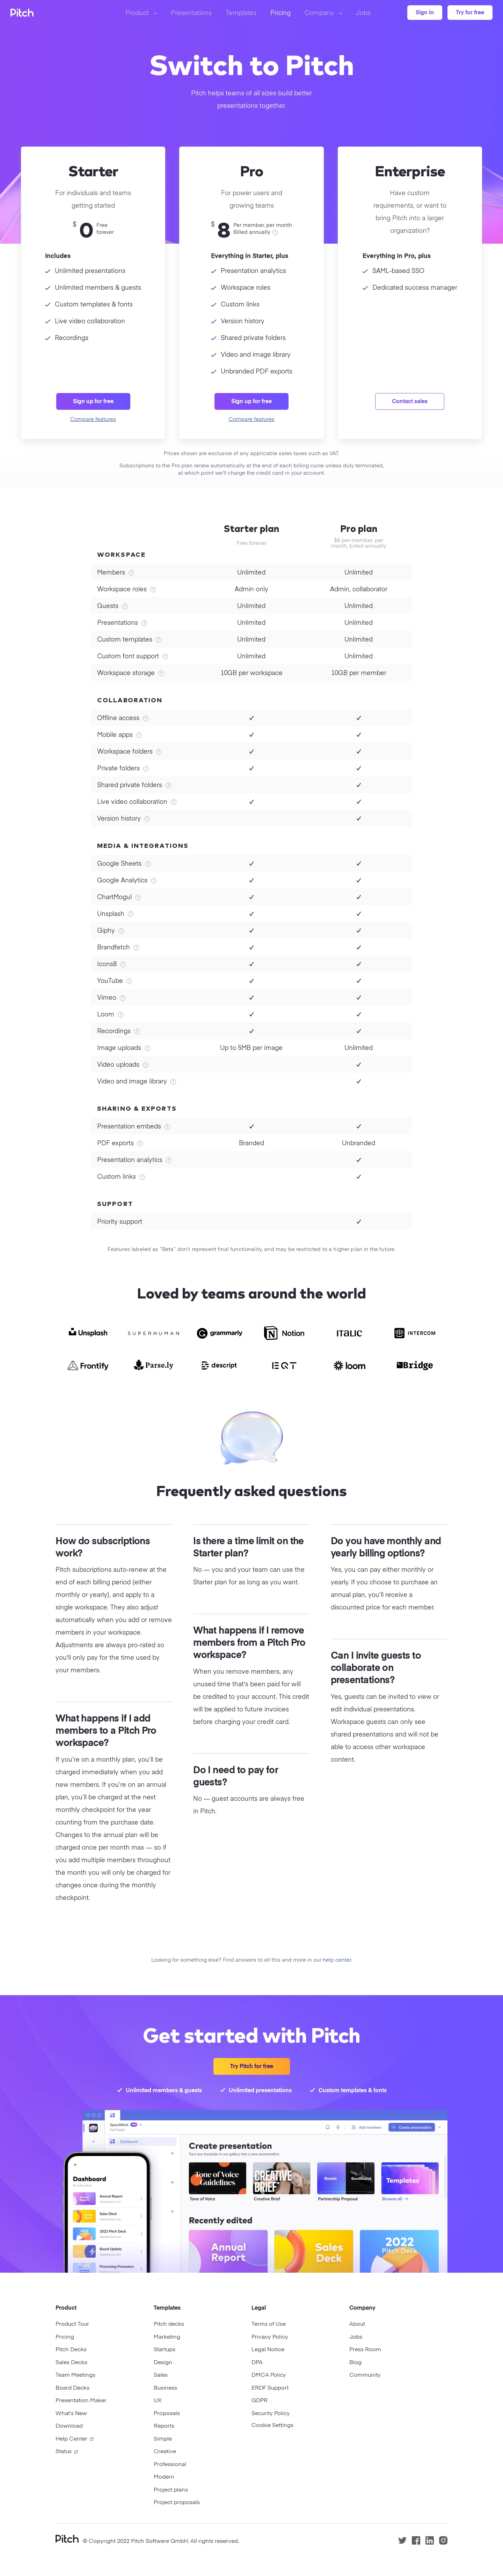Open the Jobs navigation item
Screen dimensions: 503x2576
363,13
